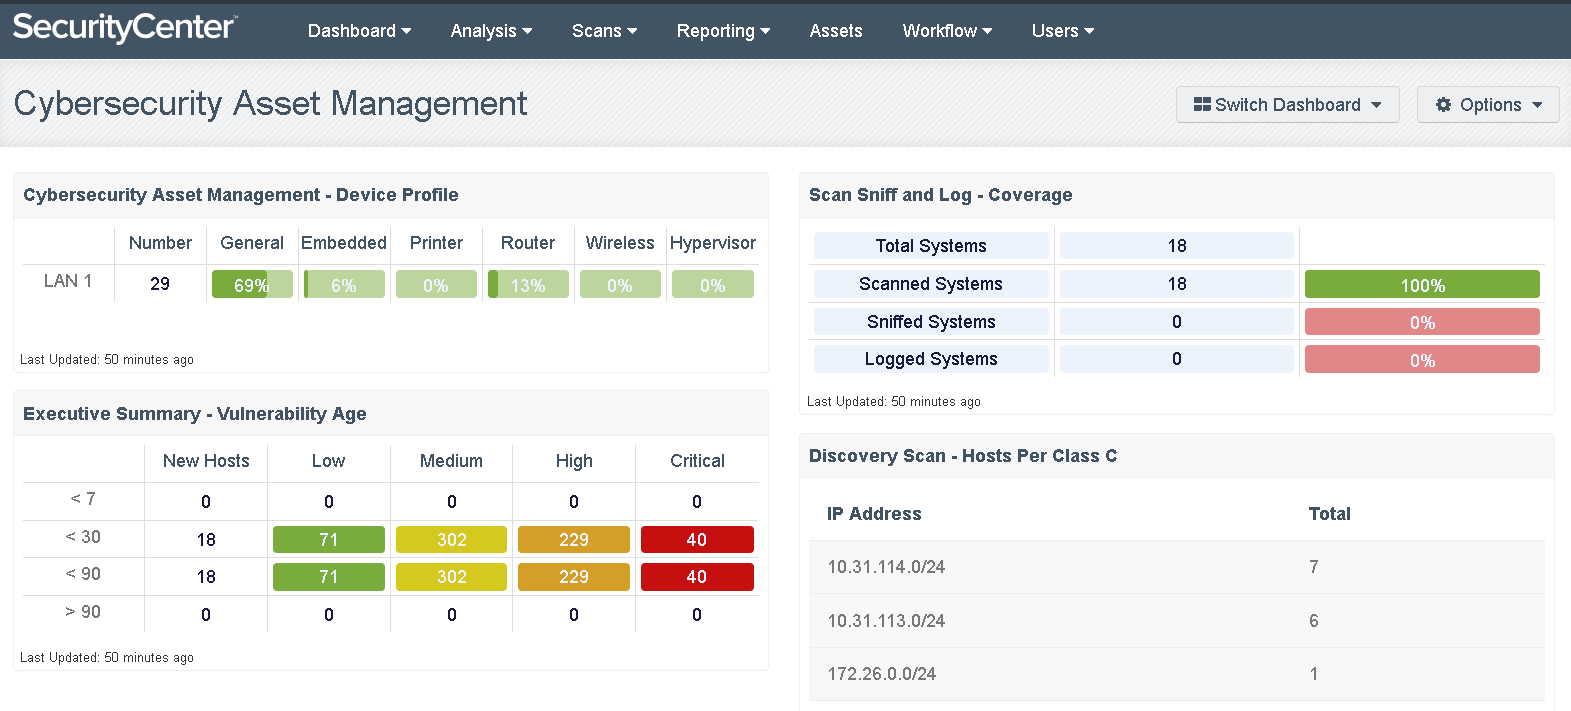Click the > 90 row label
1571x711 pixels.
tap(83, 612)
